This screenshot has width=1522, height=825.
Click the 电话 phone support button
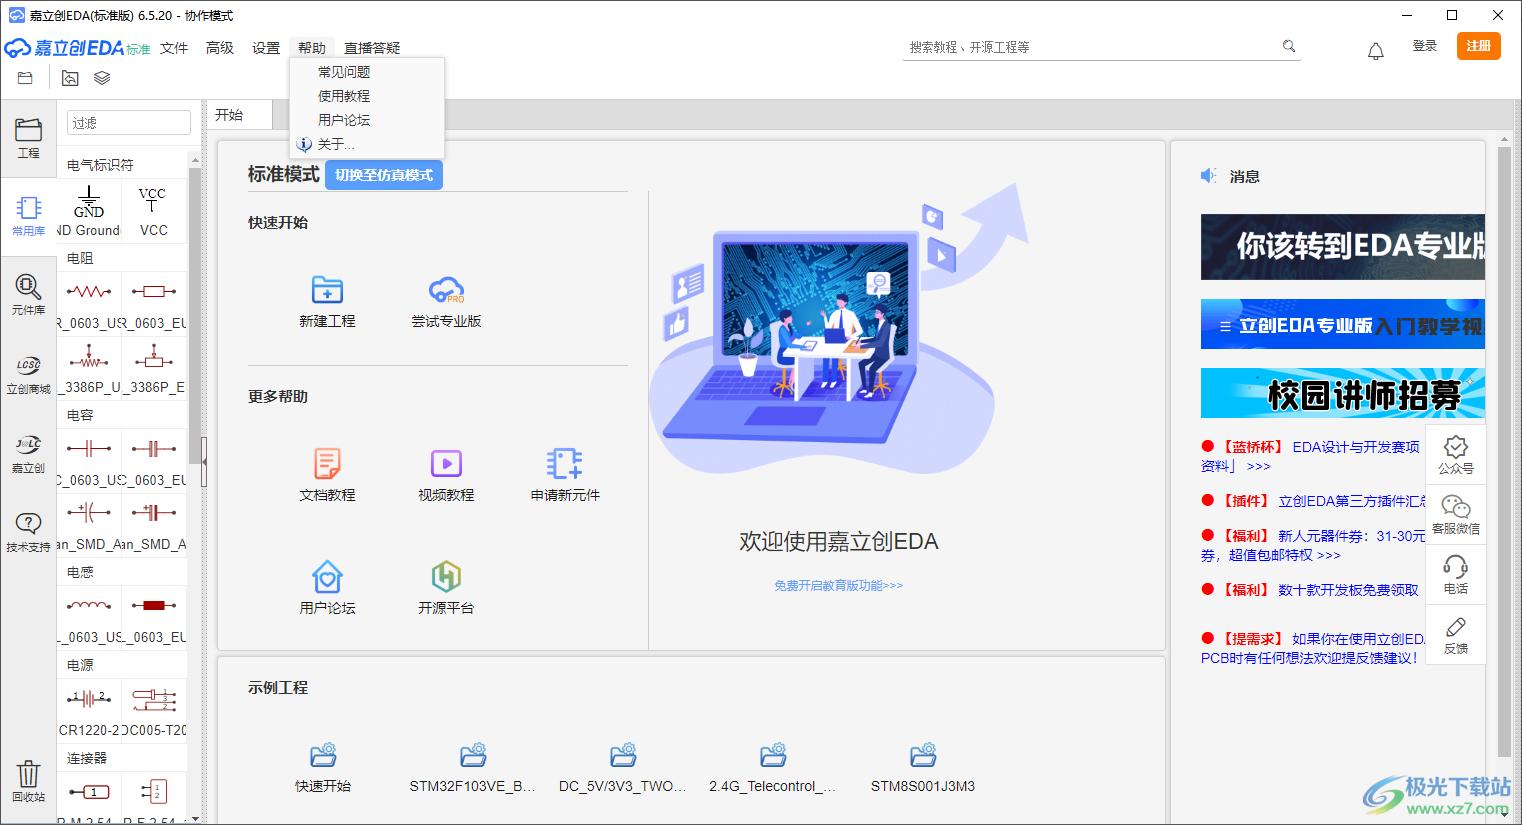point(1456,574)
